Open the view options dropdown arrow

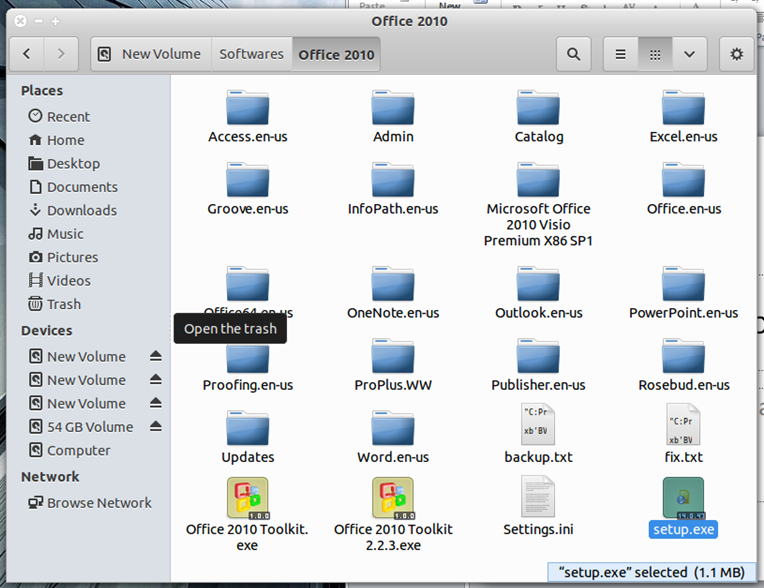(689, 54)
